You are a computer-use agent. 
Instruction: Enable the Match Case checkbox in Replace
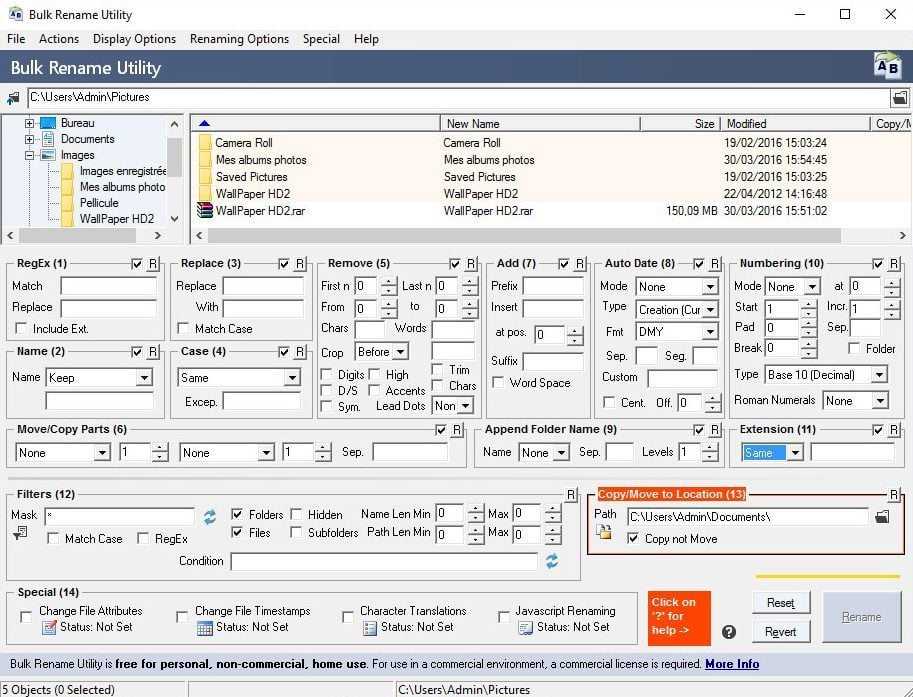tap(183, 329)
